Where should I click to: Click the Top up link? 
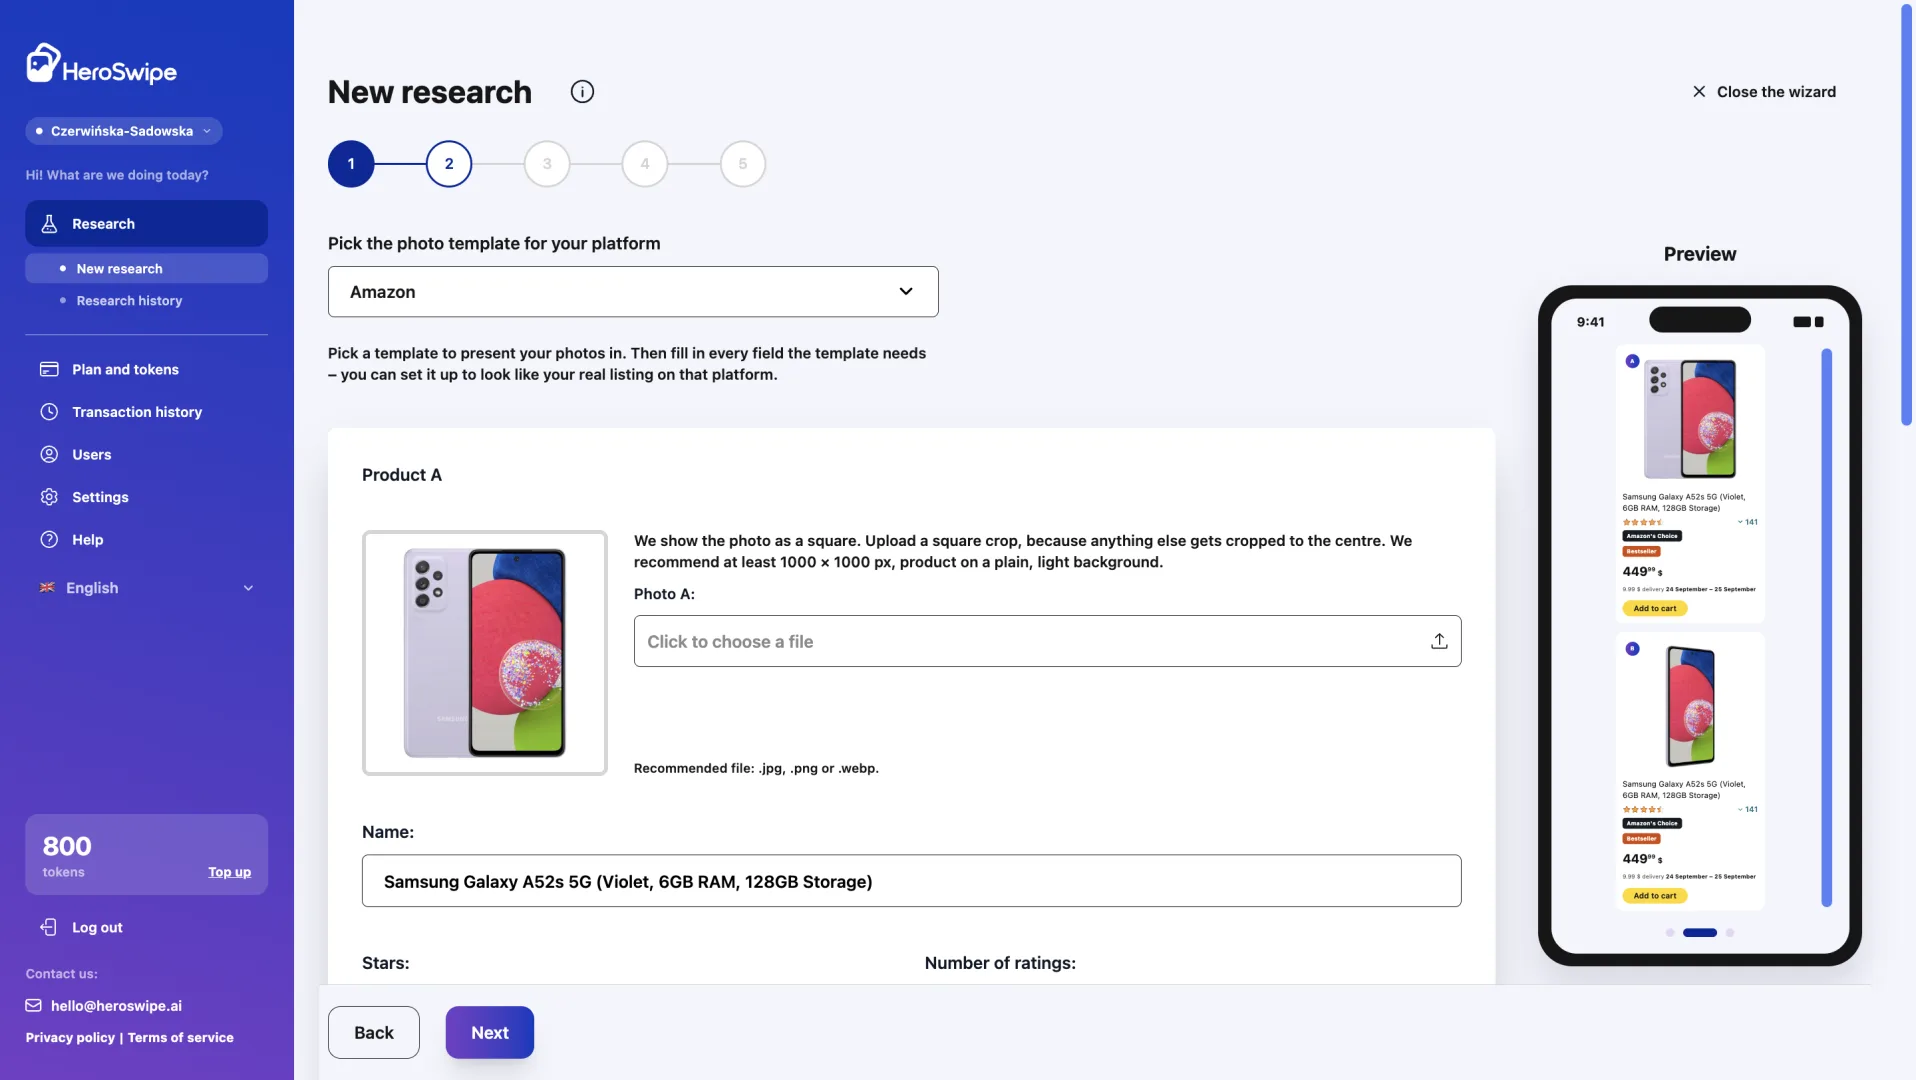pos(229,872)
